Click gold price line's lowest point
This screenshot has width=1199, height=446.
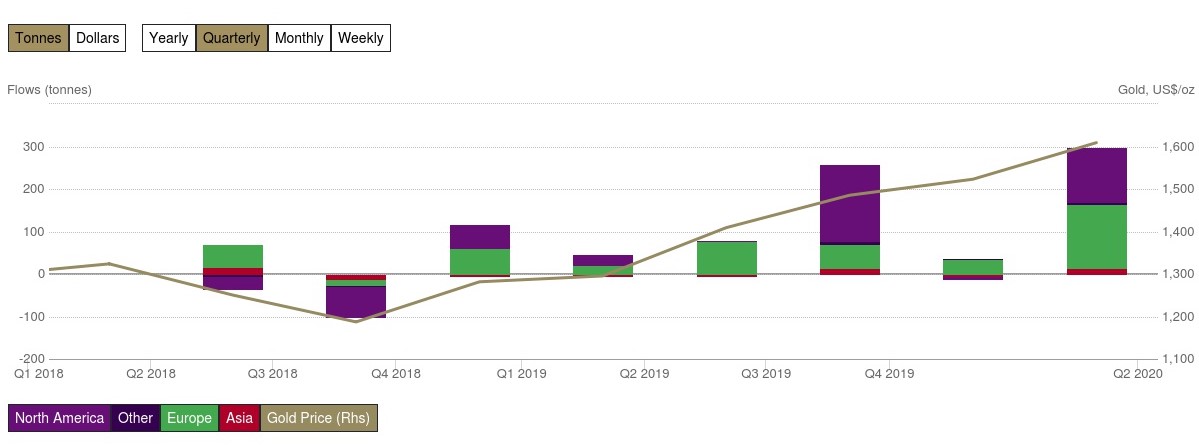356,322
